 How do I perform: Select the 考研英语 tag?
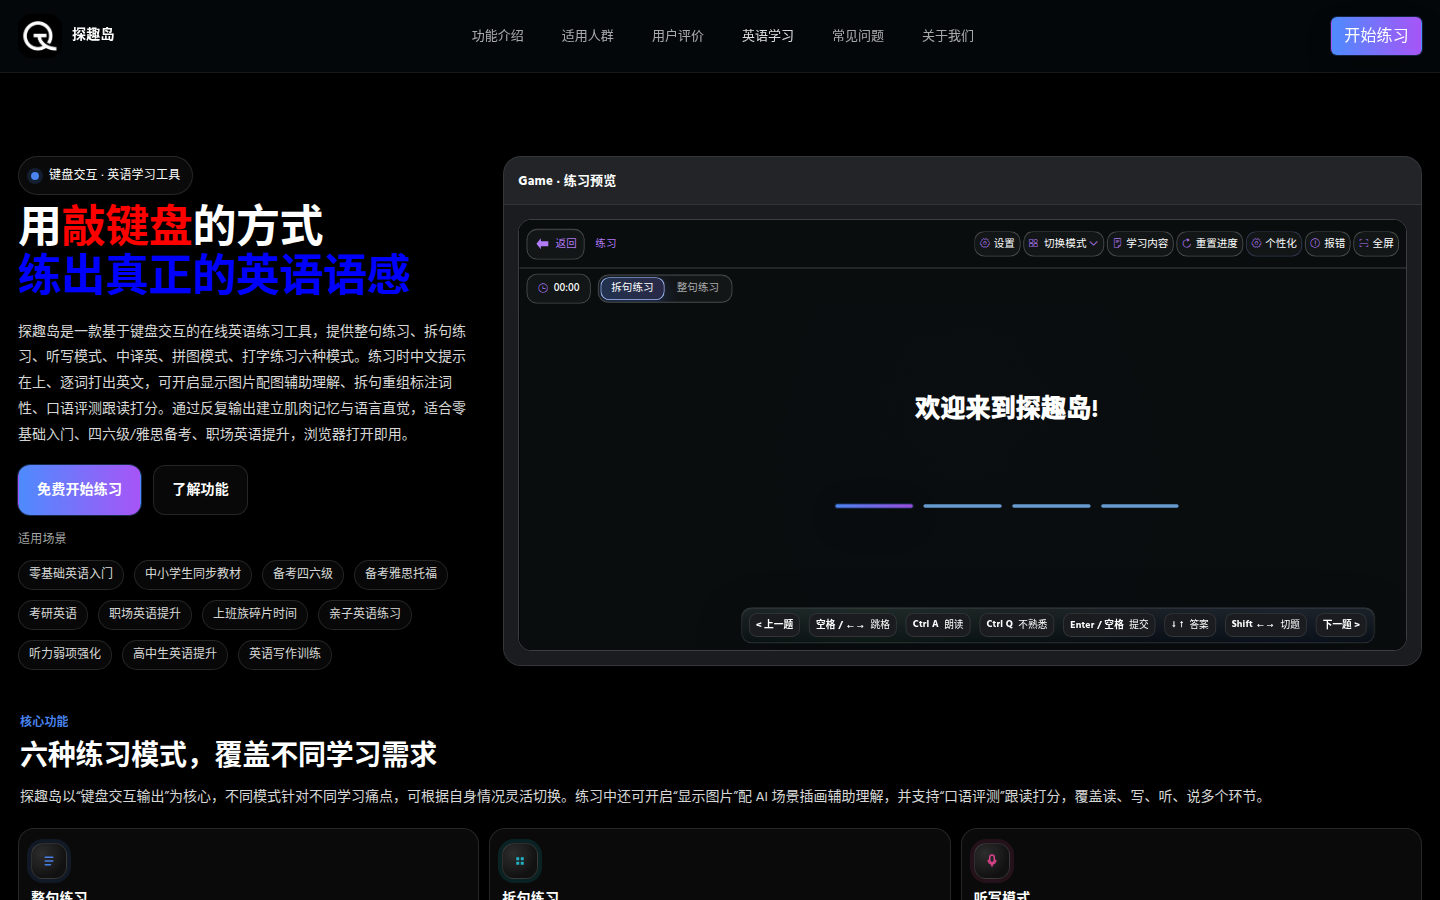tap(53, 614)
